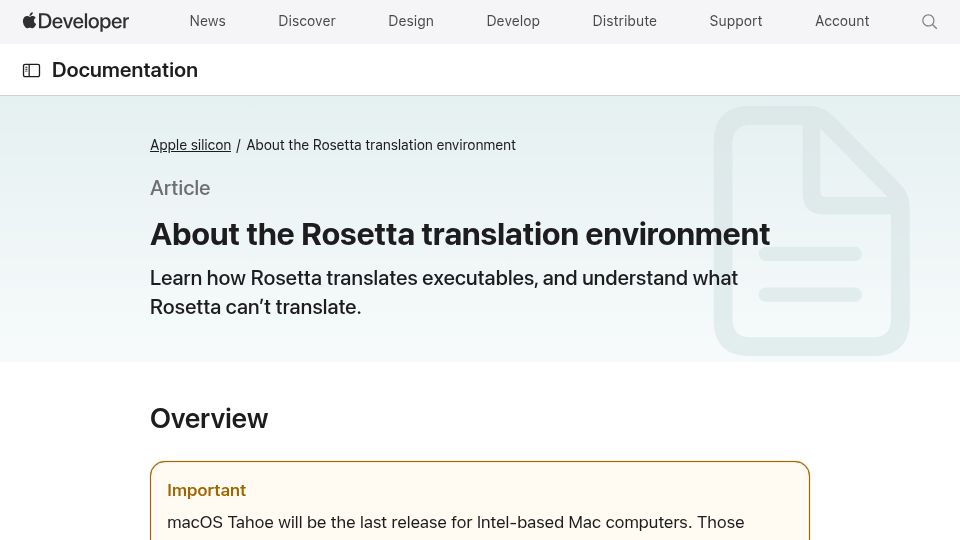Visit the Support page
The height and width of the screenshot is (540, 960).
(x=736, y=21)
